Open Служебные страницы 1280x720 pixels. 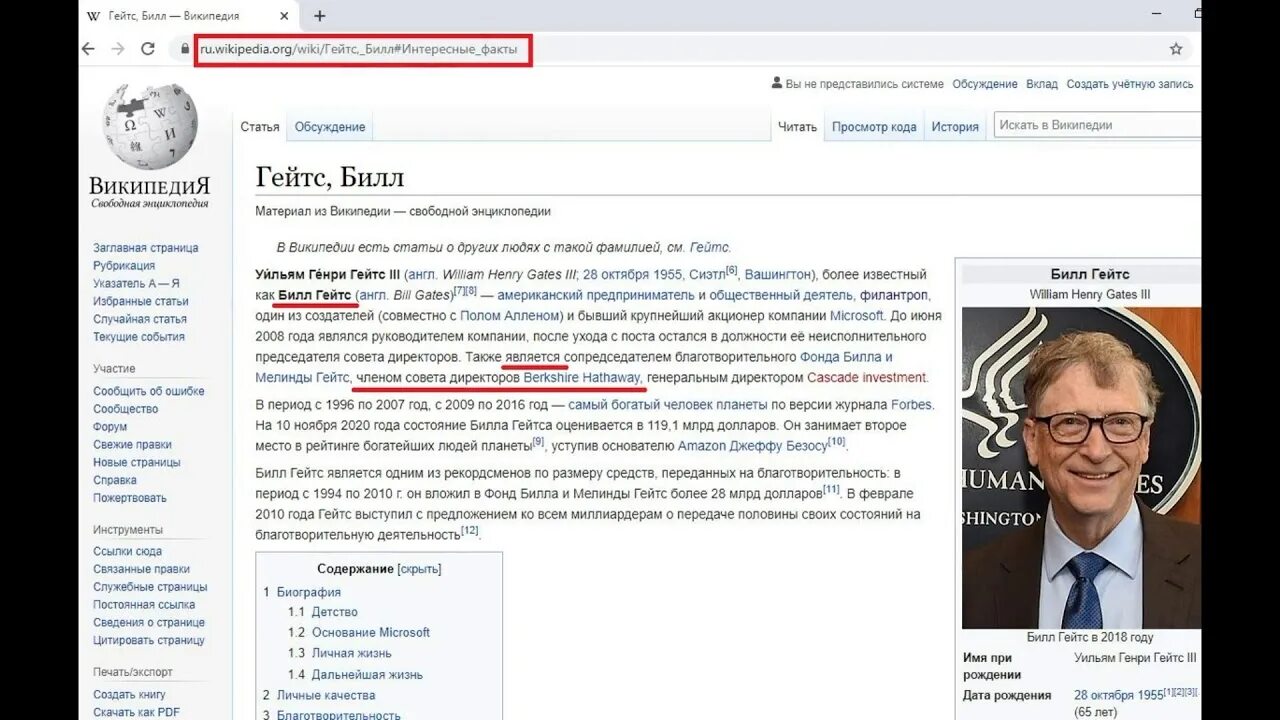(151, 587)
